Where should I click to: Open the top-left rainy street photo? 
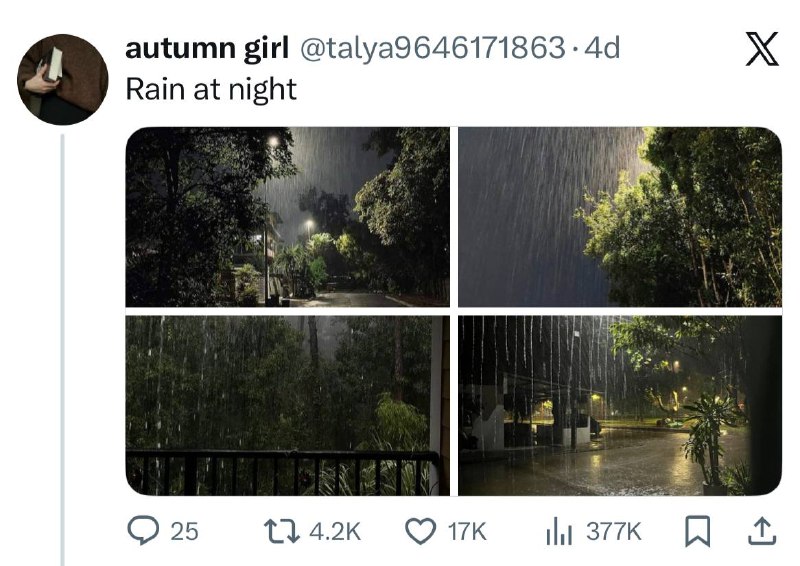pos(287,216)
